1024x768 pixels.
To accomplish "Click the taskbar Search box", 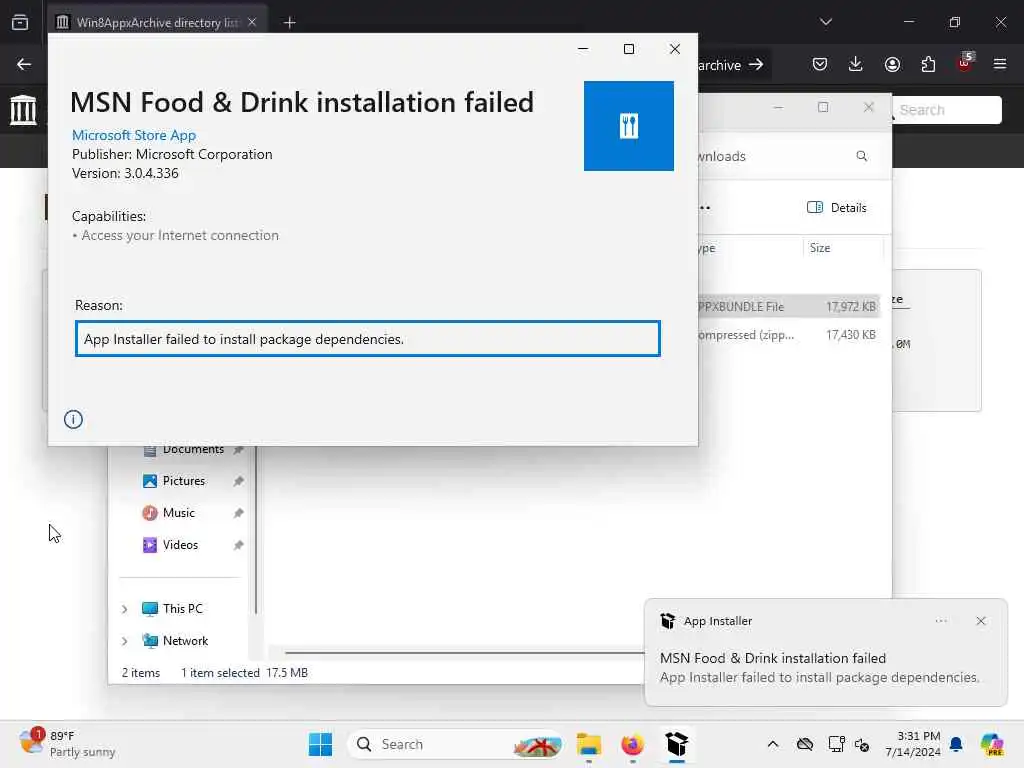I will pos(455,744).
